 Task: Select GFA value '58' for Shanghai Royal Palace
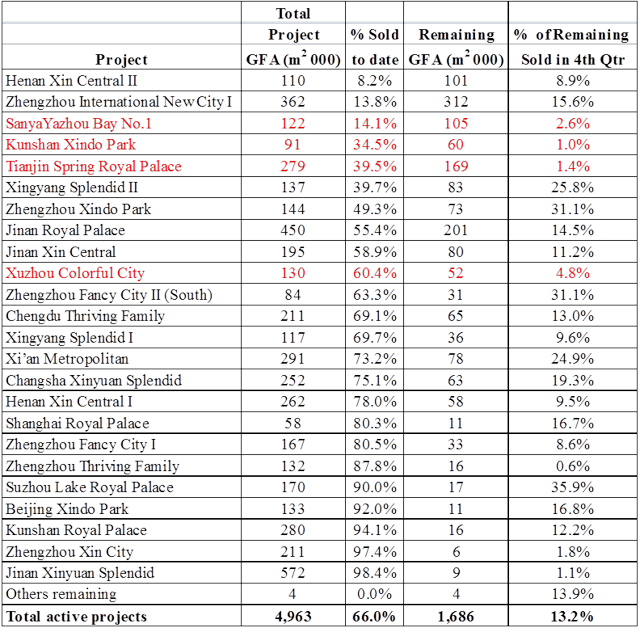(293, 424)
